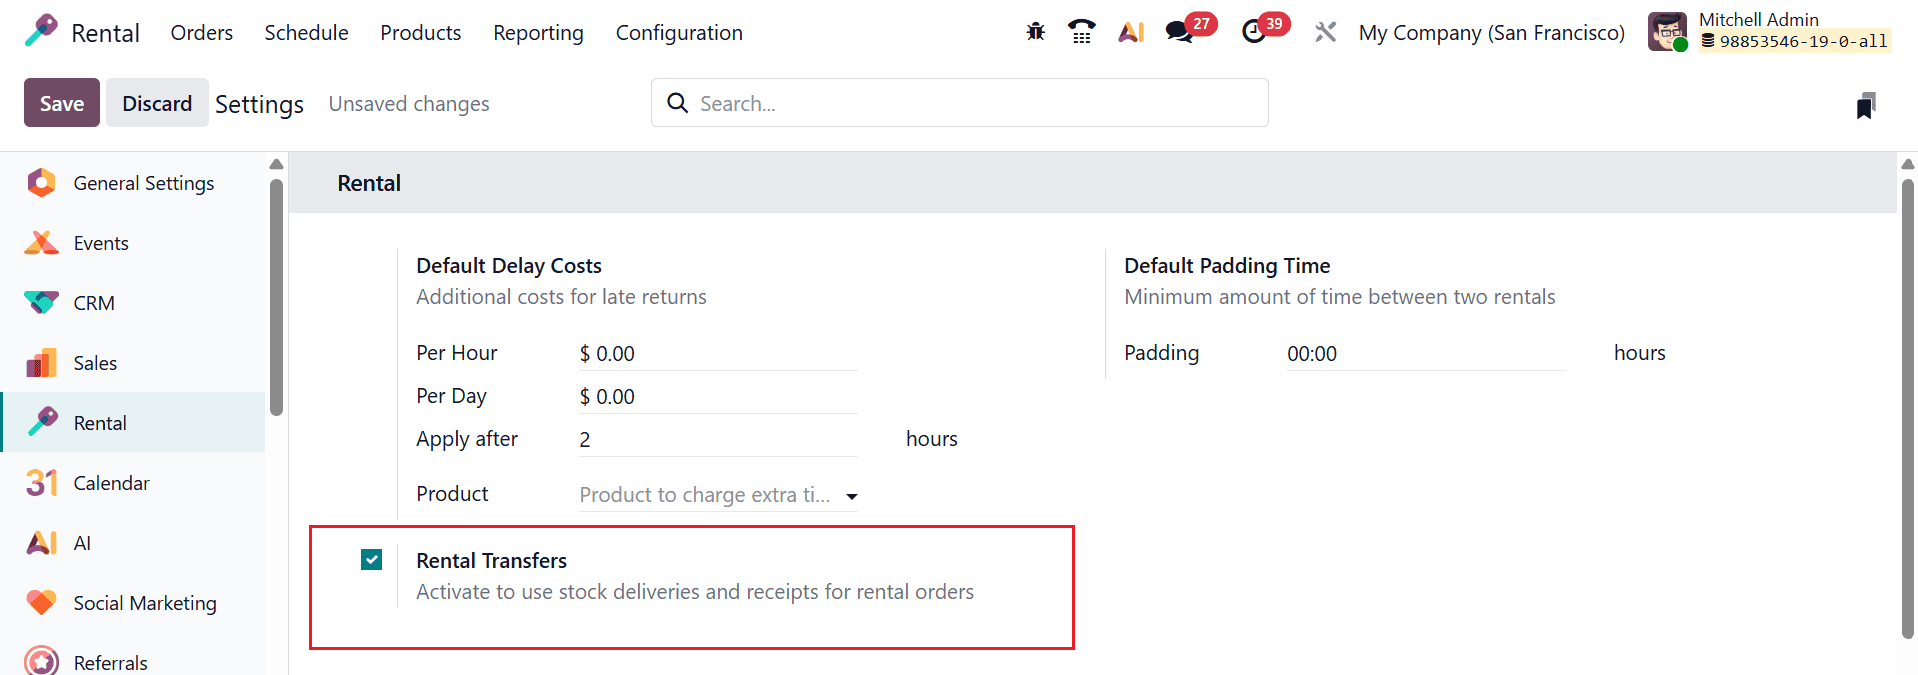Save the unsaved settings changes
Screen dimensions: 1918x675
(61, 102)
